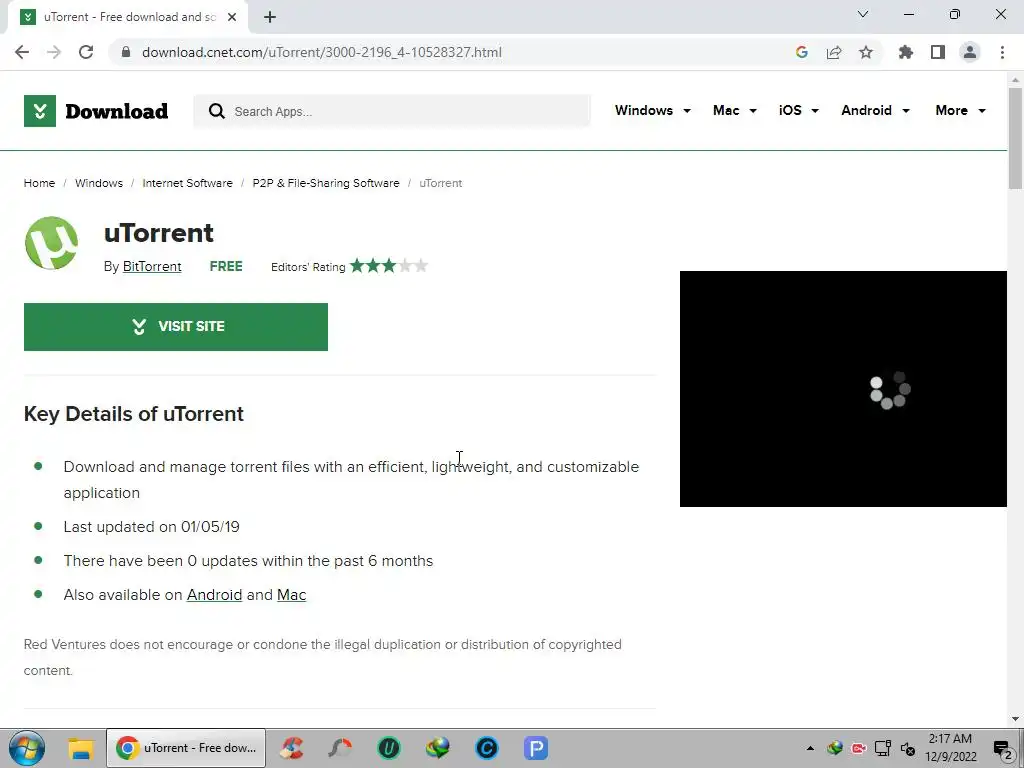Expand the Windows dropdown menu
Screen dimensions: 1024x768
pyautogui.click(x=652, y=110)
